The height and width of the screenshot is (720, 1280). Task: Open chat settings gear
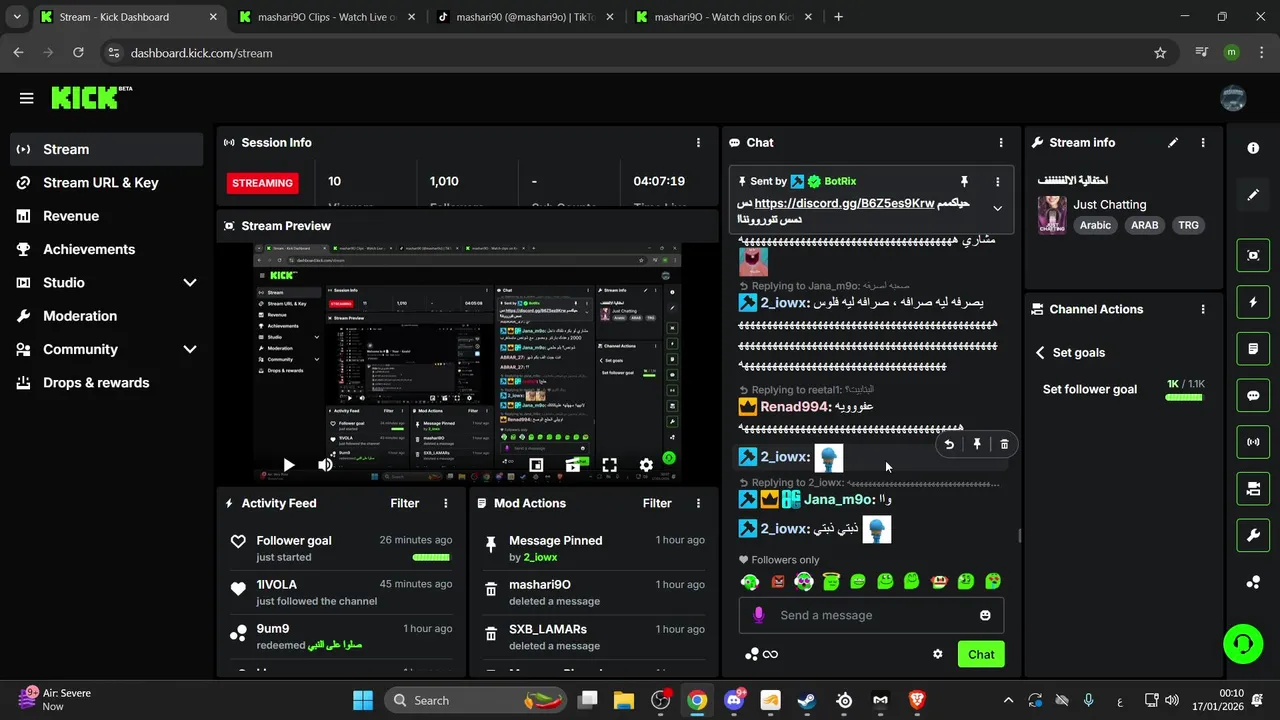point(938,654)
